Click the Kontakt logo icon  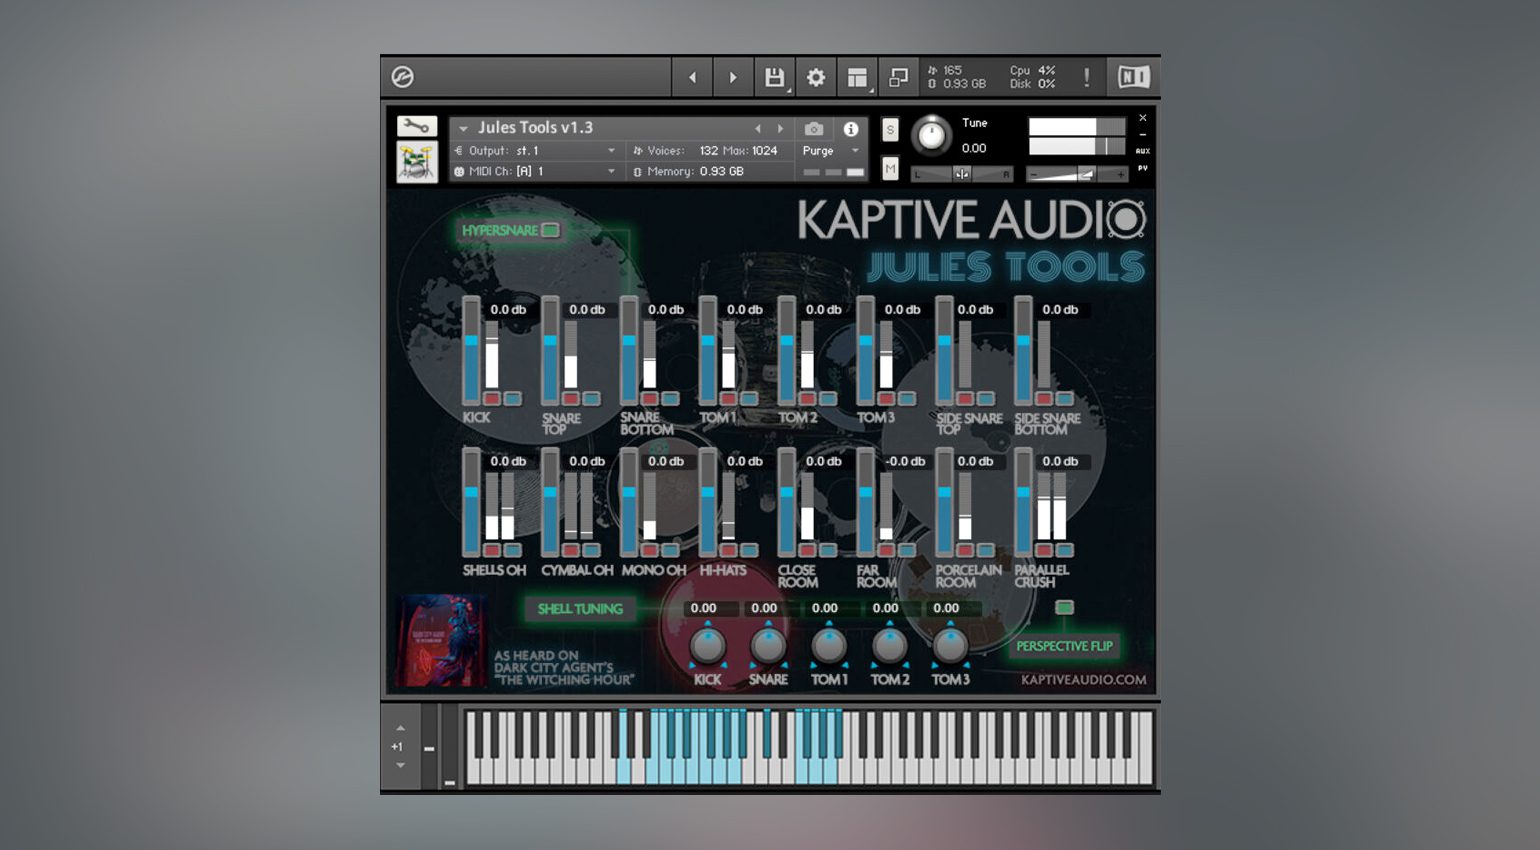tap(403, 77)
